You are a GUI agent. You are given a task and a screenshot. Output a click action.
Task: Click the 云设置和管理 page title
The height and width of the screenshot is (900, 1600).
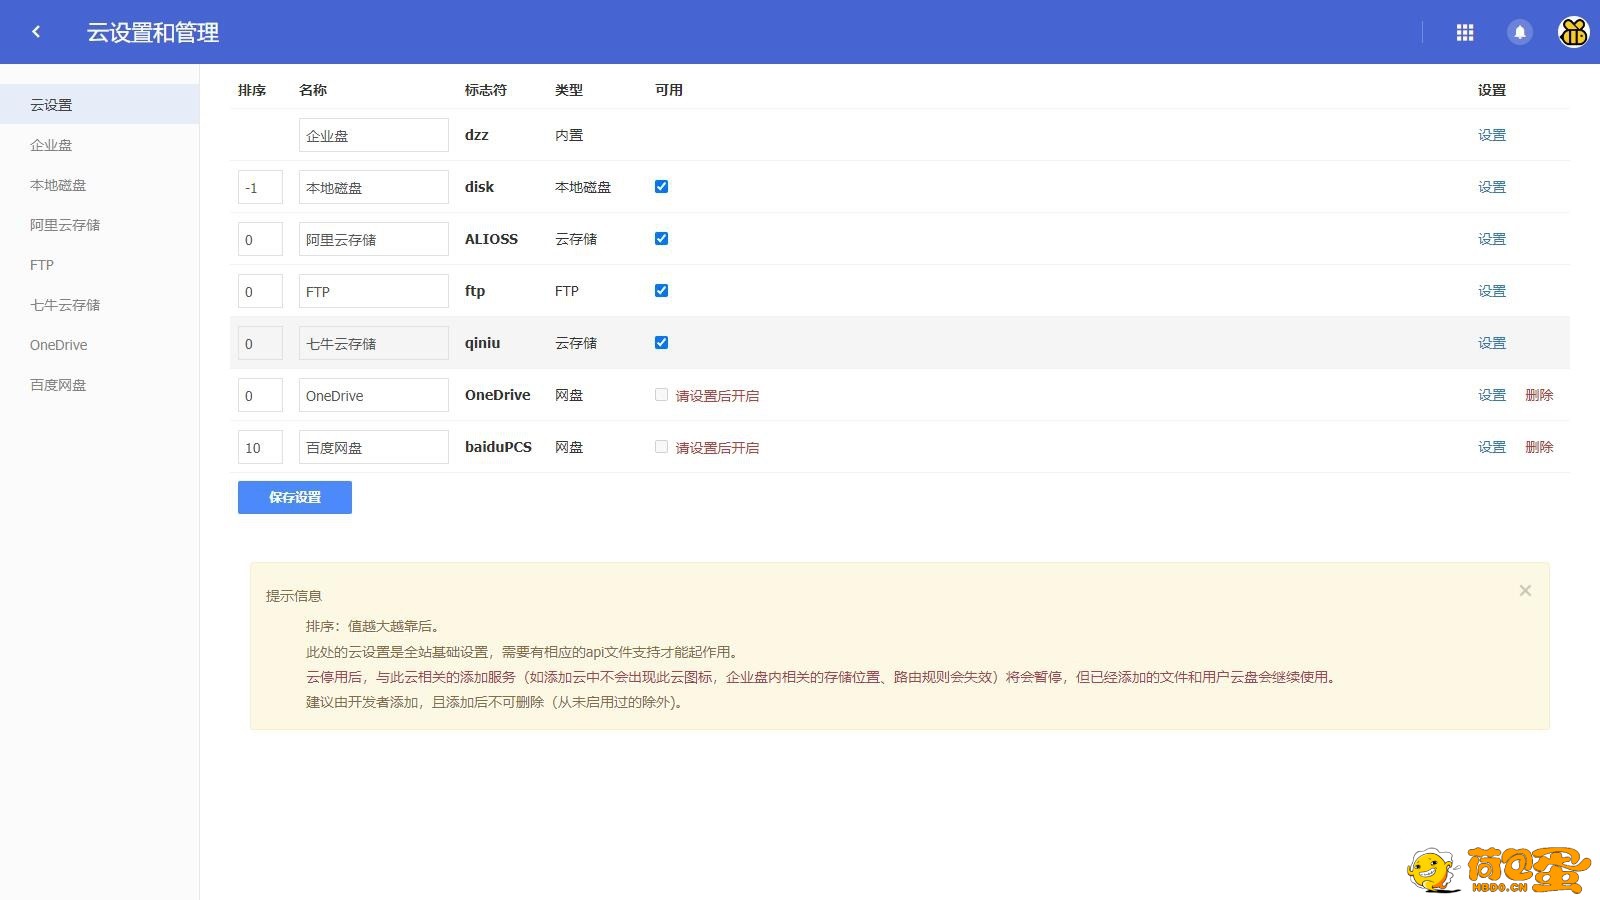tap(153, 32)
